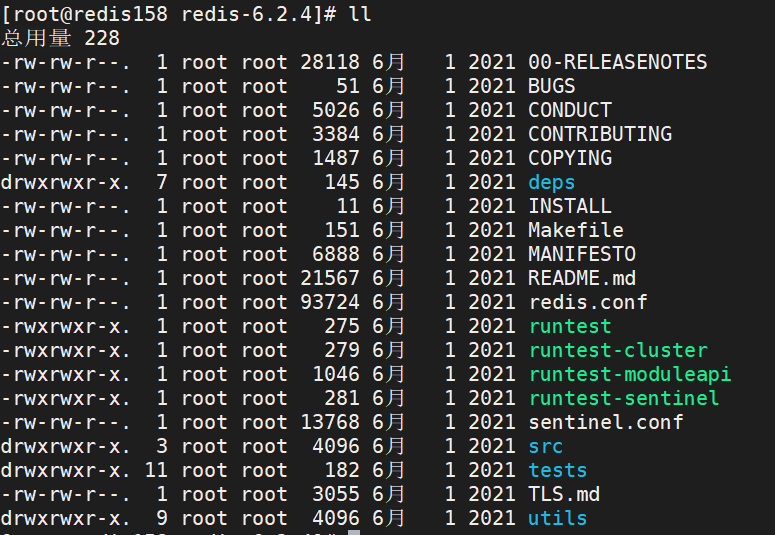Image resolution: width=775 pixels, height=535 pixels.
Task: Select file size 6888 of MANIFESTO
Action: point(336,254)
